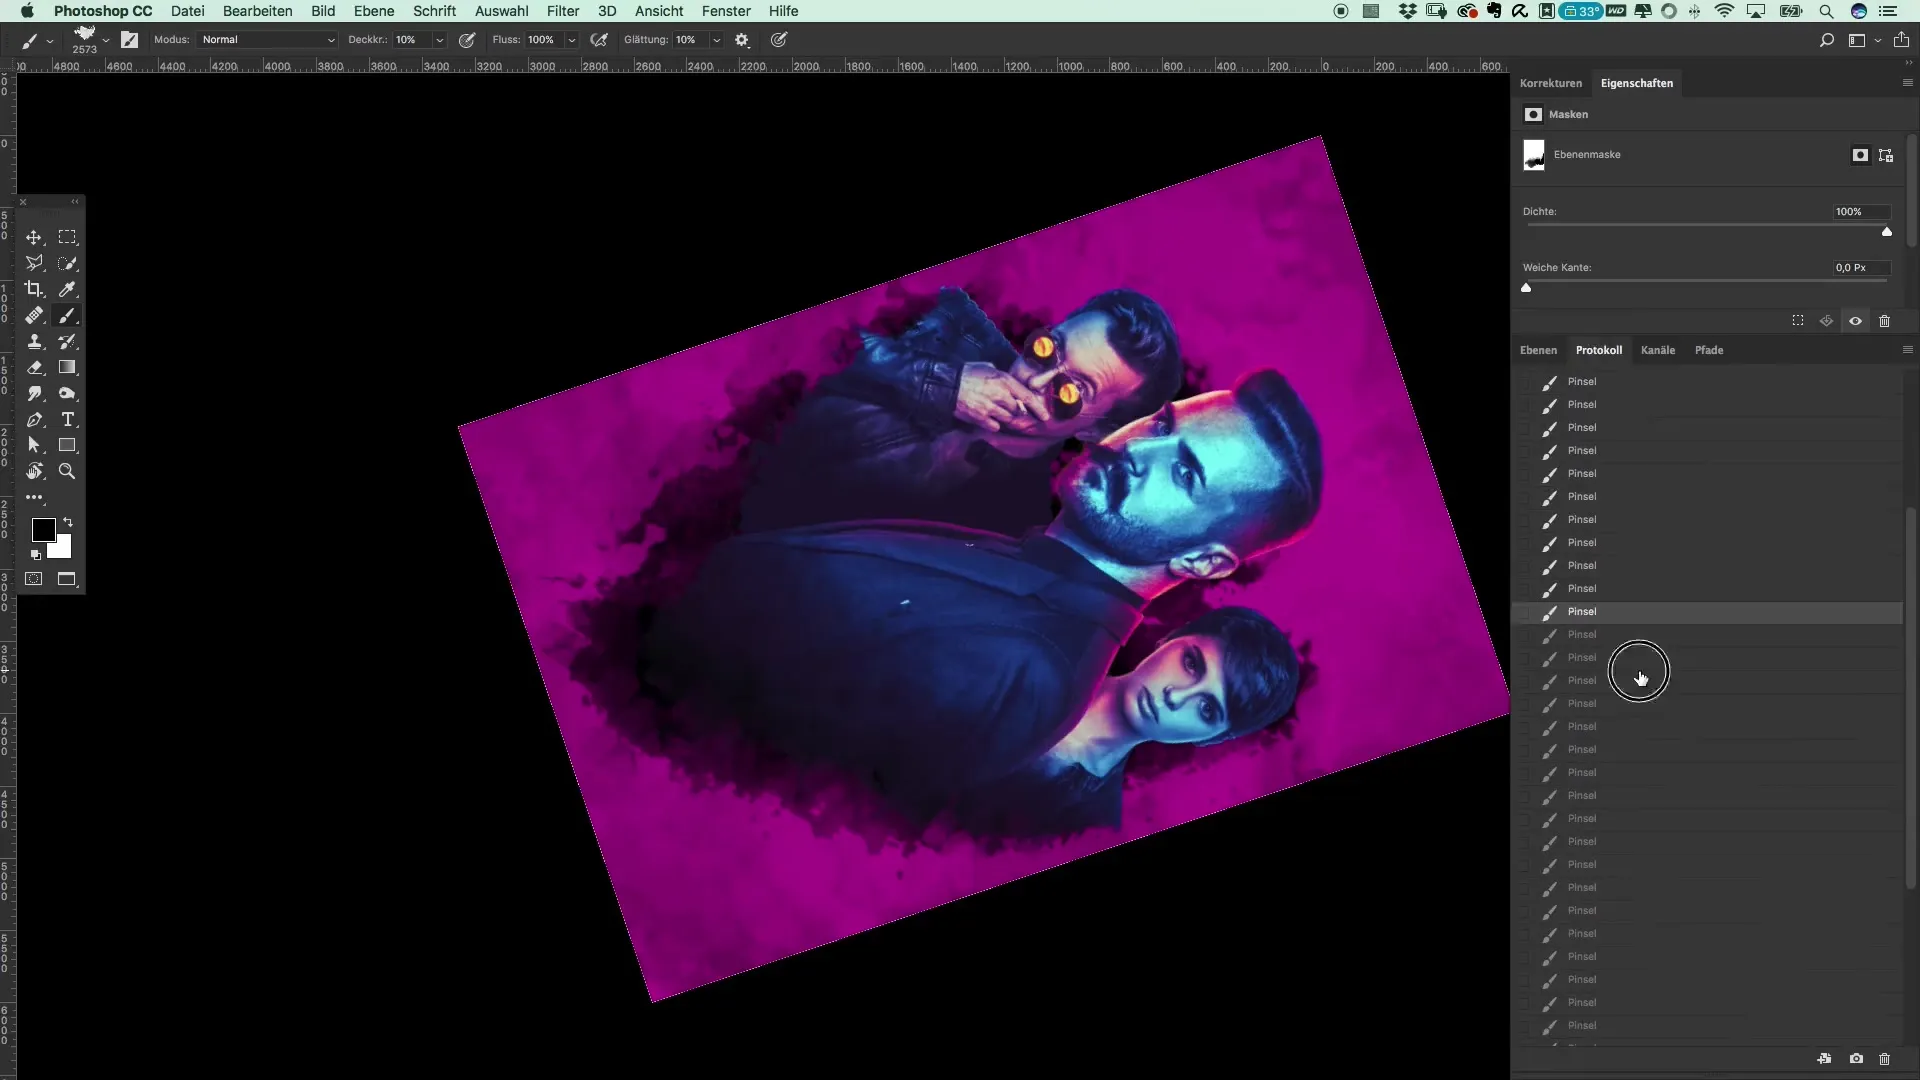This screenshot has height=1080, width=1920.
Task: Switch to the Korrekturen tab
Action: pyautogui.click(x=1551, y=83)
